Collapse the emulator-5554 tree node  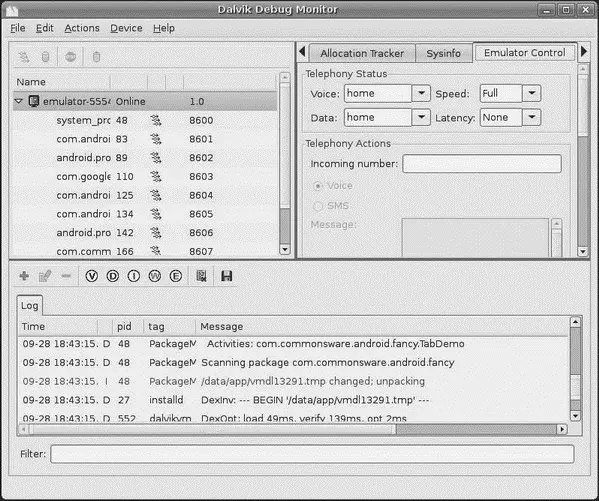click(x=18, y=101)
